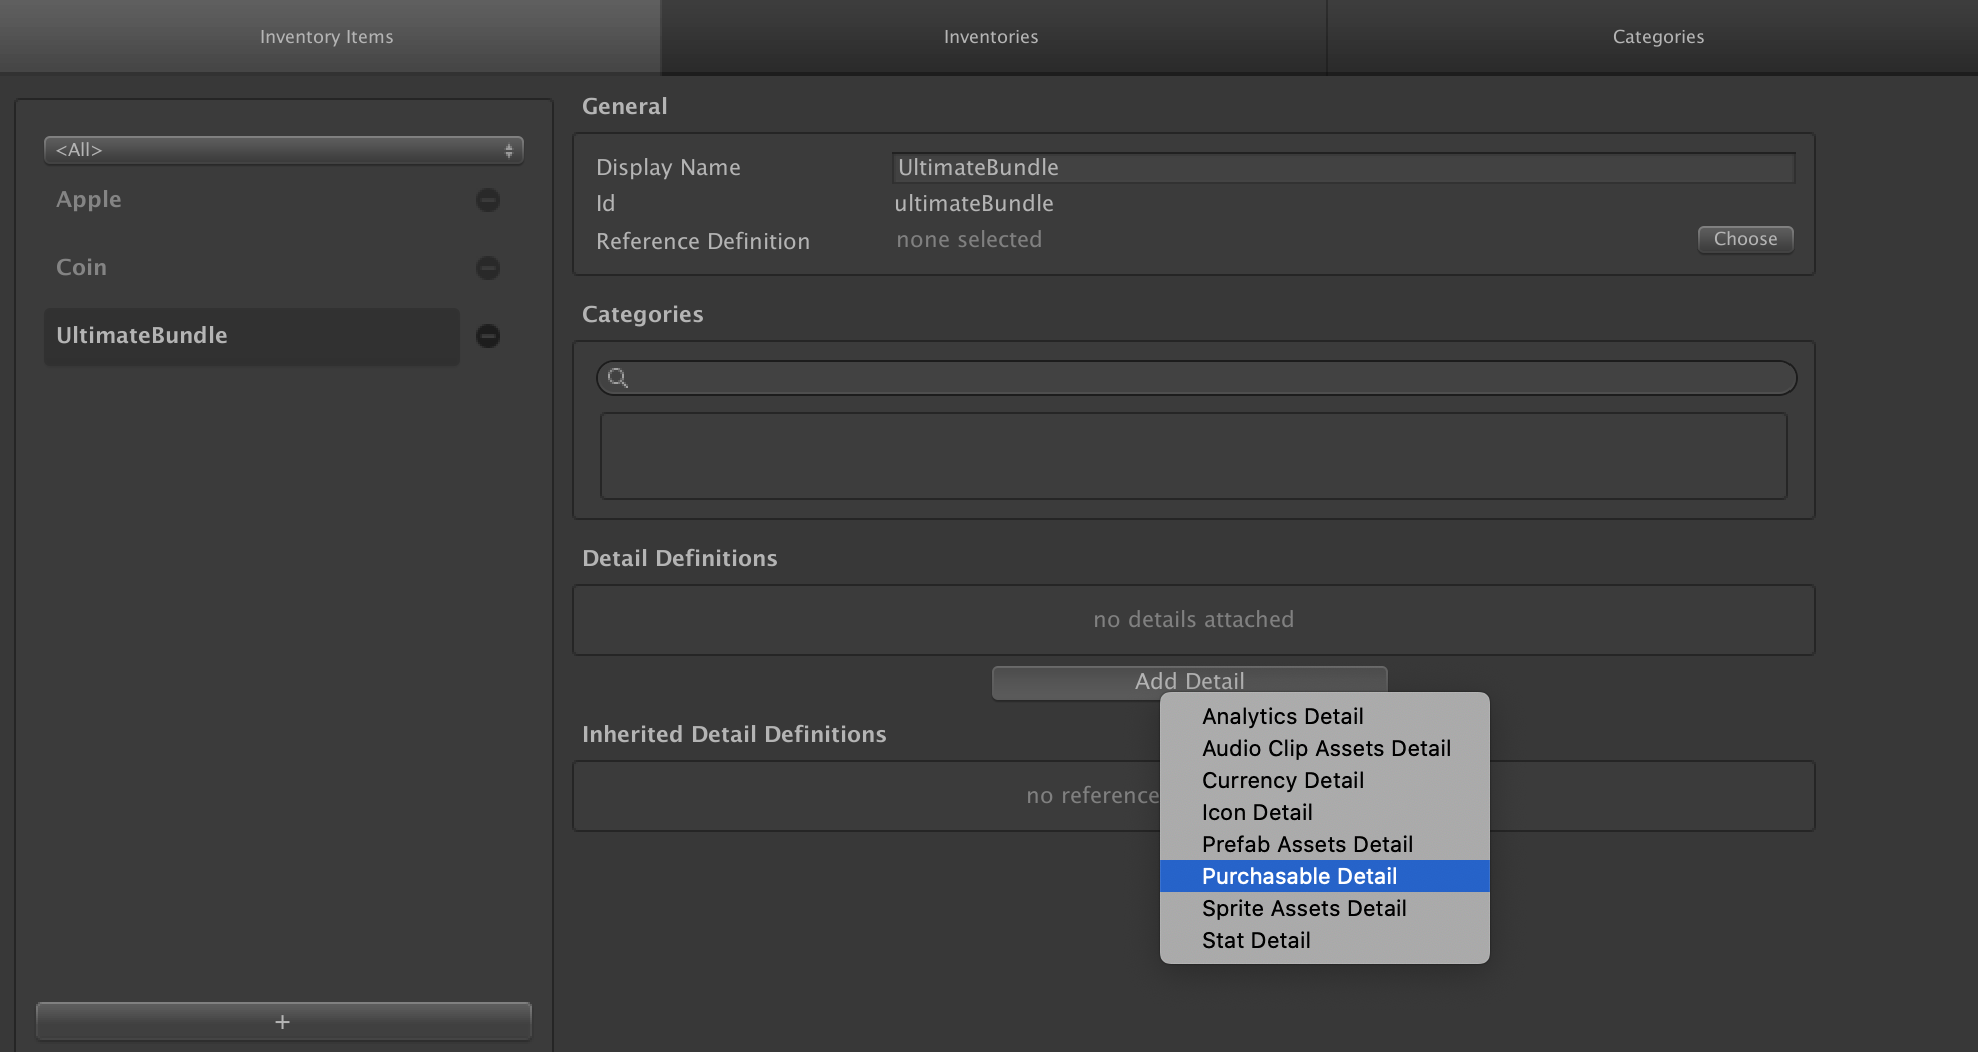Pick Stat Detail from the list
Image resolution: width=1978 pixels, height=1052 pixels.
point(1325,940)
